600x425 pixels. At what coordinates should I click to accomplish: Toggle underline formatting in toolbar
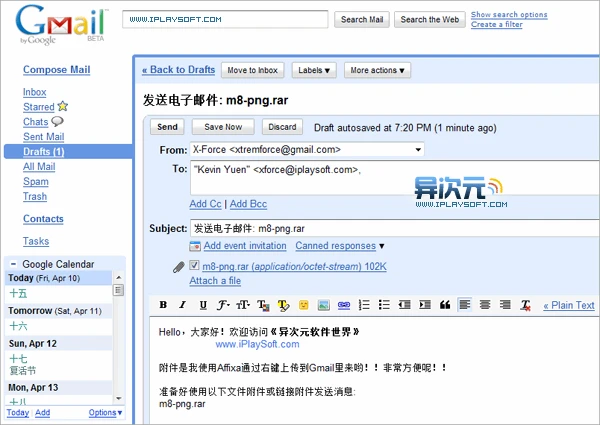point(203,305)
